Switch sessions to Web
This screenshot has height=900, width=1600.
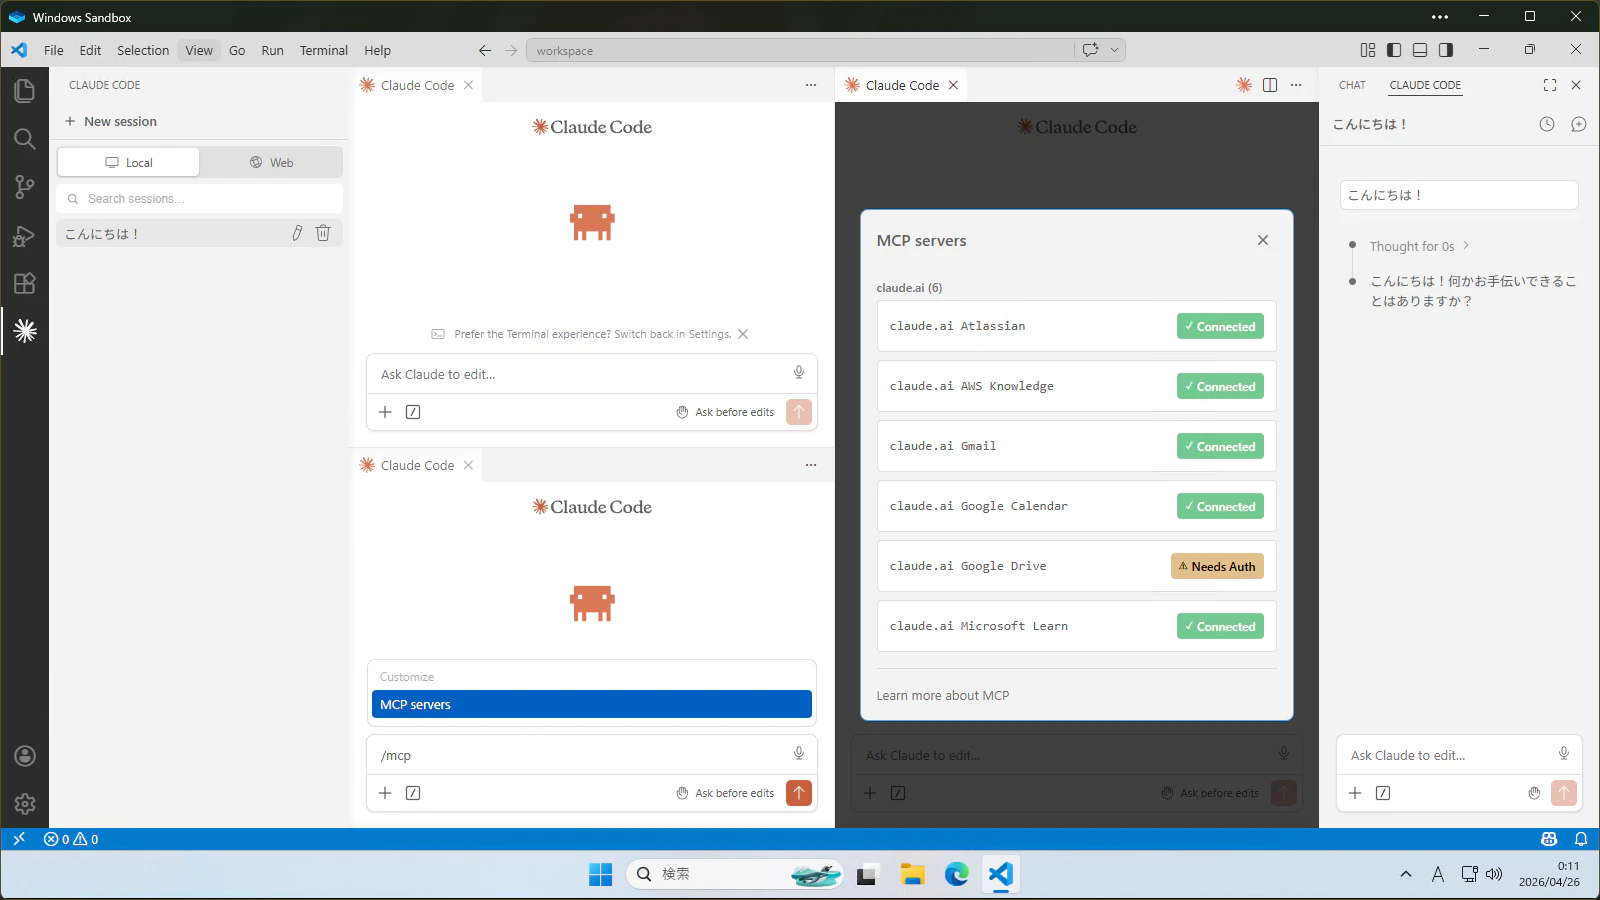point(271,162)
